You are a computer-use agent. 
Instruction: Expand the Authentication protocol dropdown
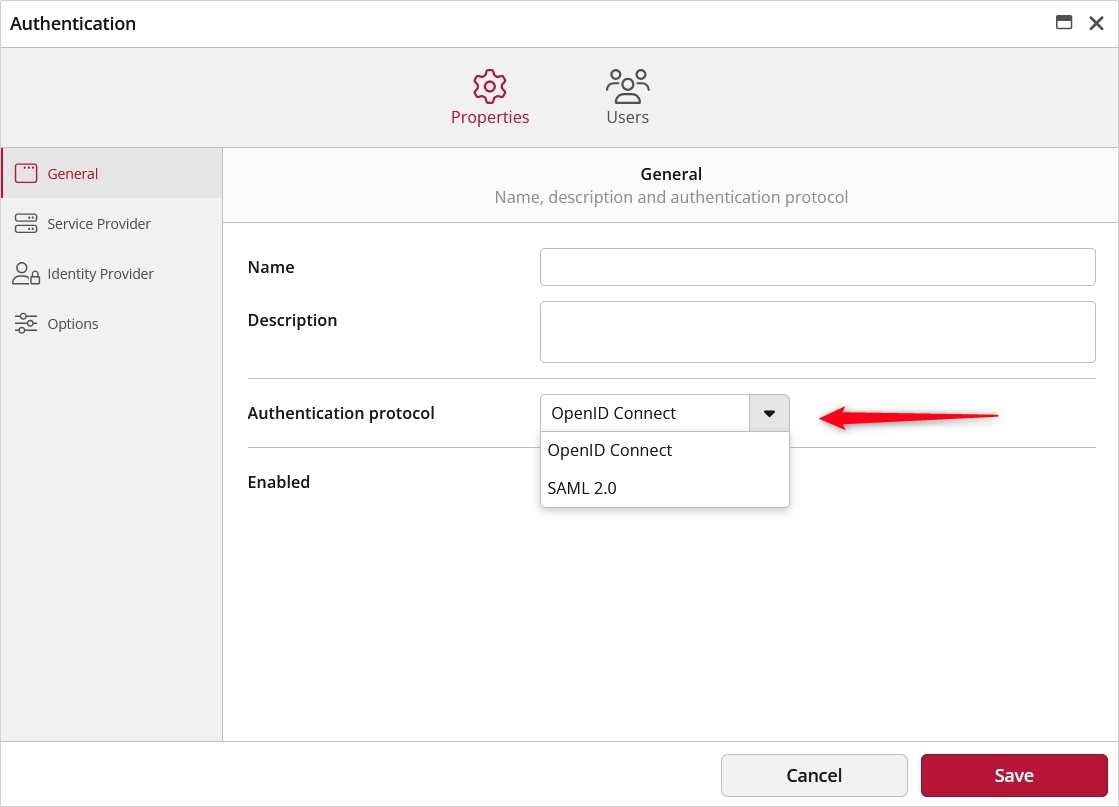tap(768, 412)
